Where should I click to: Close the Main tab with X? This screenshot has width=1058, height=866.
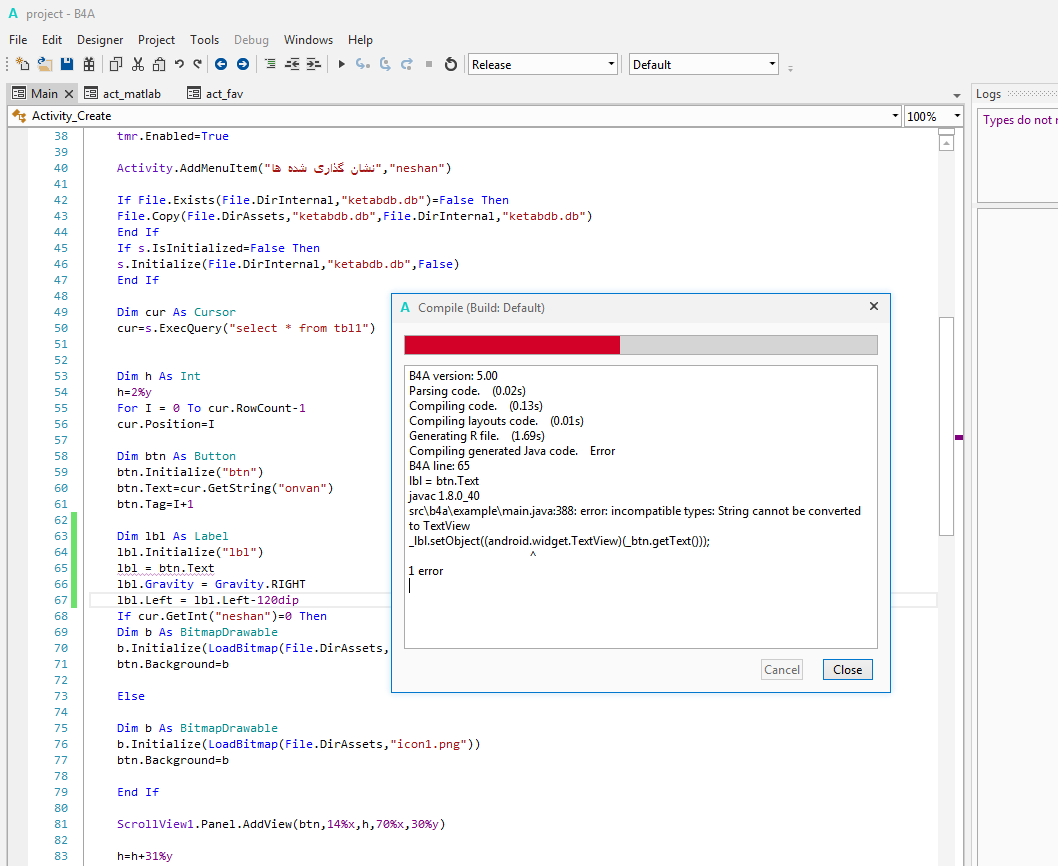[69, 93]
